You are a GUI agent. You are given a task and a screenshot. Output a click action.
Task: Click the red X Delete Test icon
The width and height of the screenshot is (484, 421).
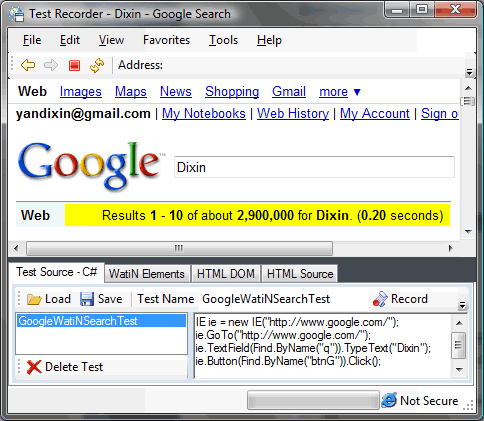(x=34, y=367)
